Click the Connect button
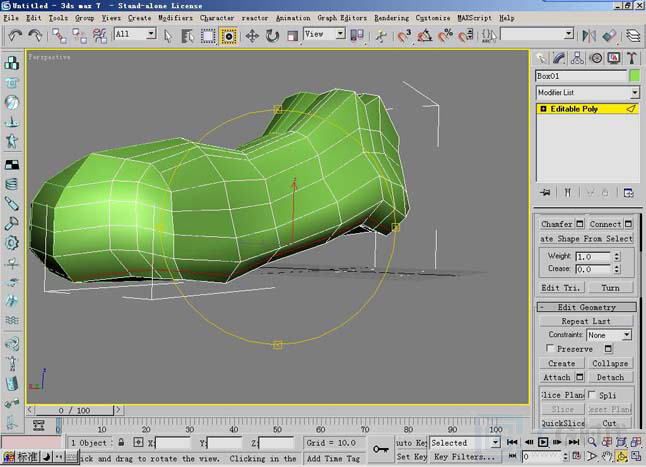Image resolution: width=646 pixels, height=467 pixels. [x=605, y=224]
